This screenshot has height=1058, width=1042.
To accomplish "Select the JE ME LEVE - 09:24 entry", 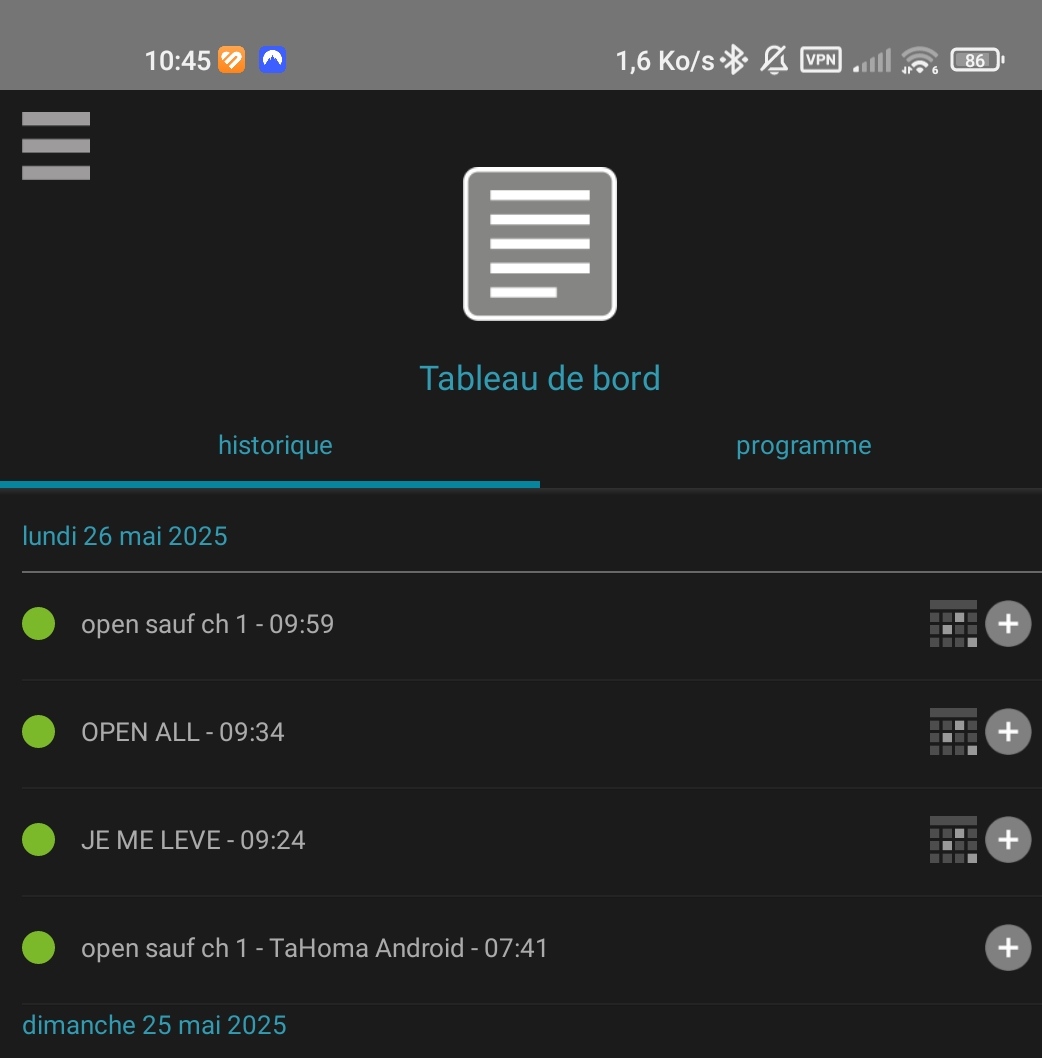I will click(193, 840).
